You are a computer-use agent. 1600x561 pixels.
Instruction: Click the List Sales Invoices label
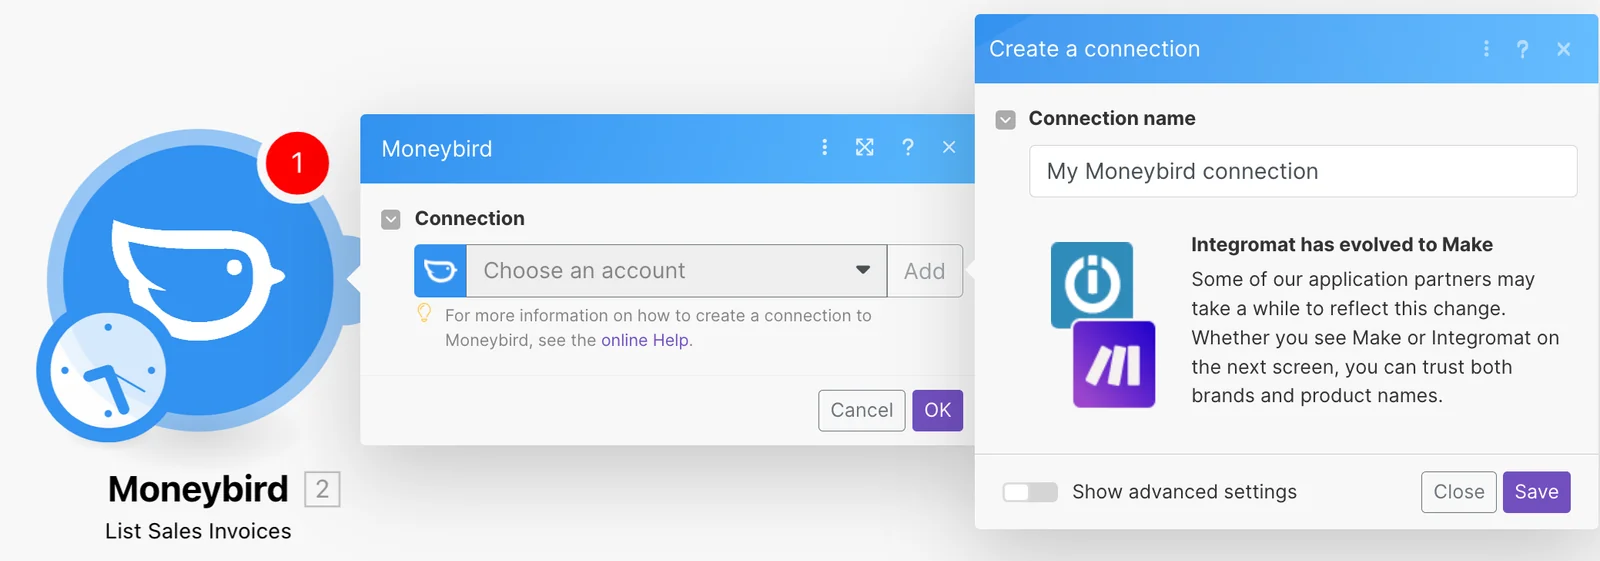(x=198, y=532)
